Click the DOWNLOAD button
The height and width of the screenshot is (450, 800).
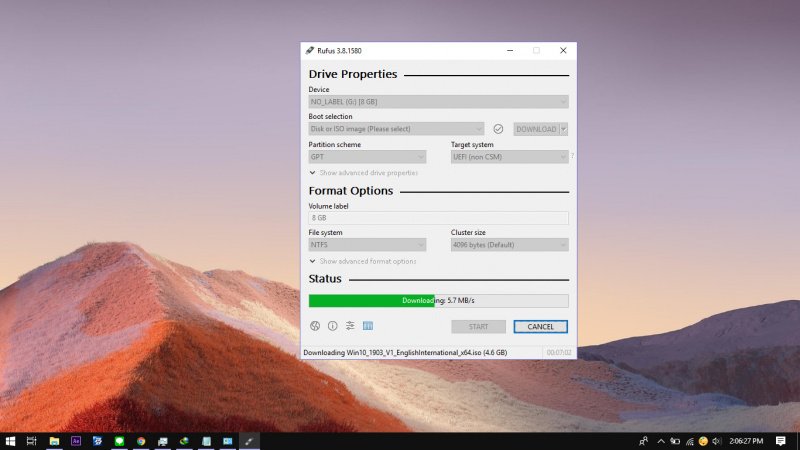click(x=536, y=129)
